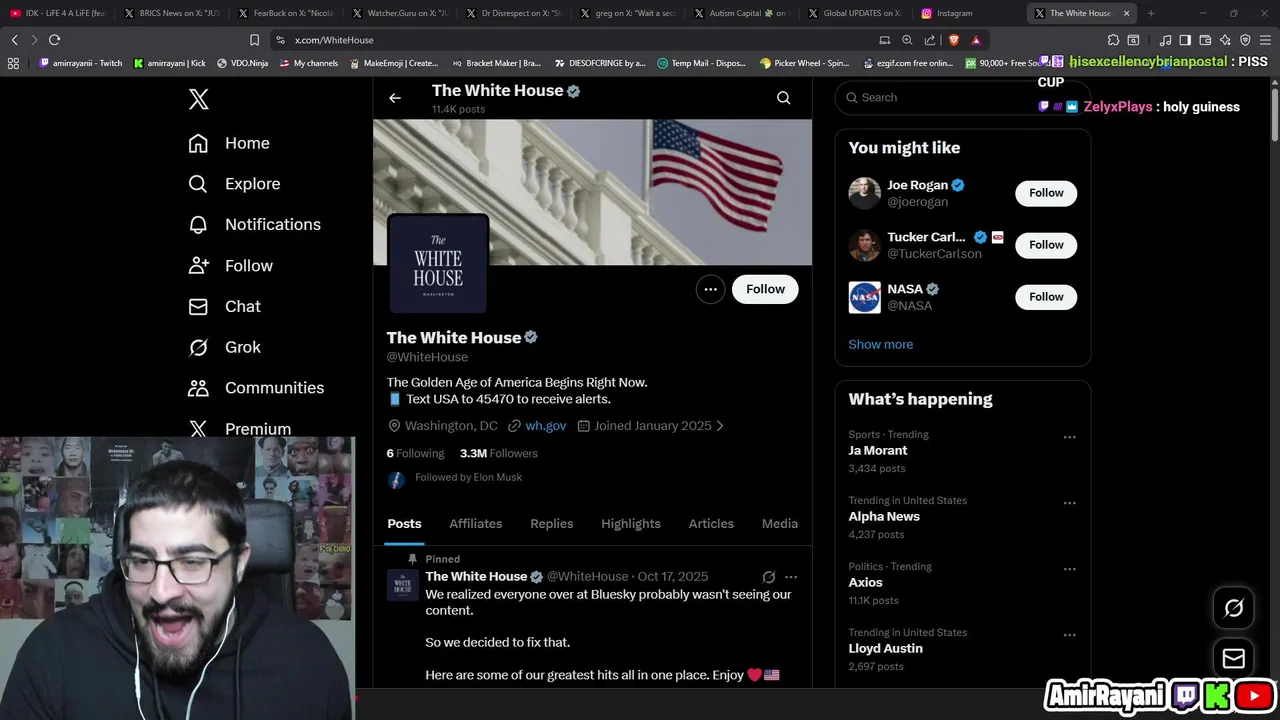Image resolution: width=1280 pixels, height=720 pixels.
Task: Open Home from X sidebar
Action: 229,143
